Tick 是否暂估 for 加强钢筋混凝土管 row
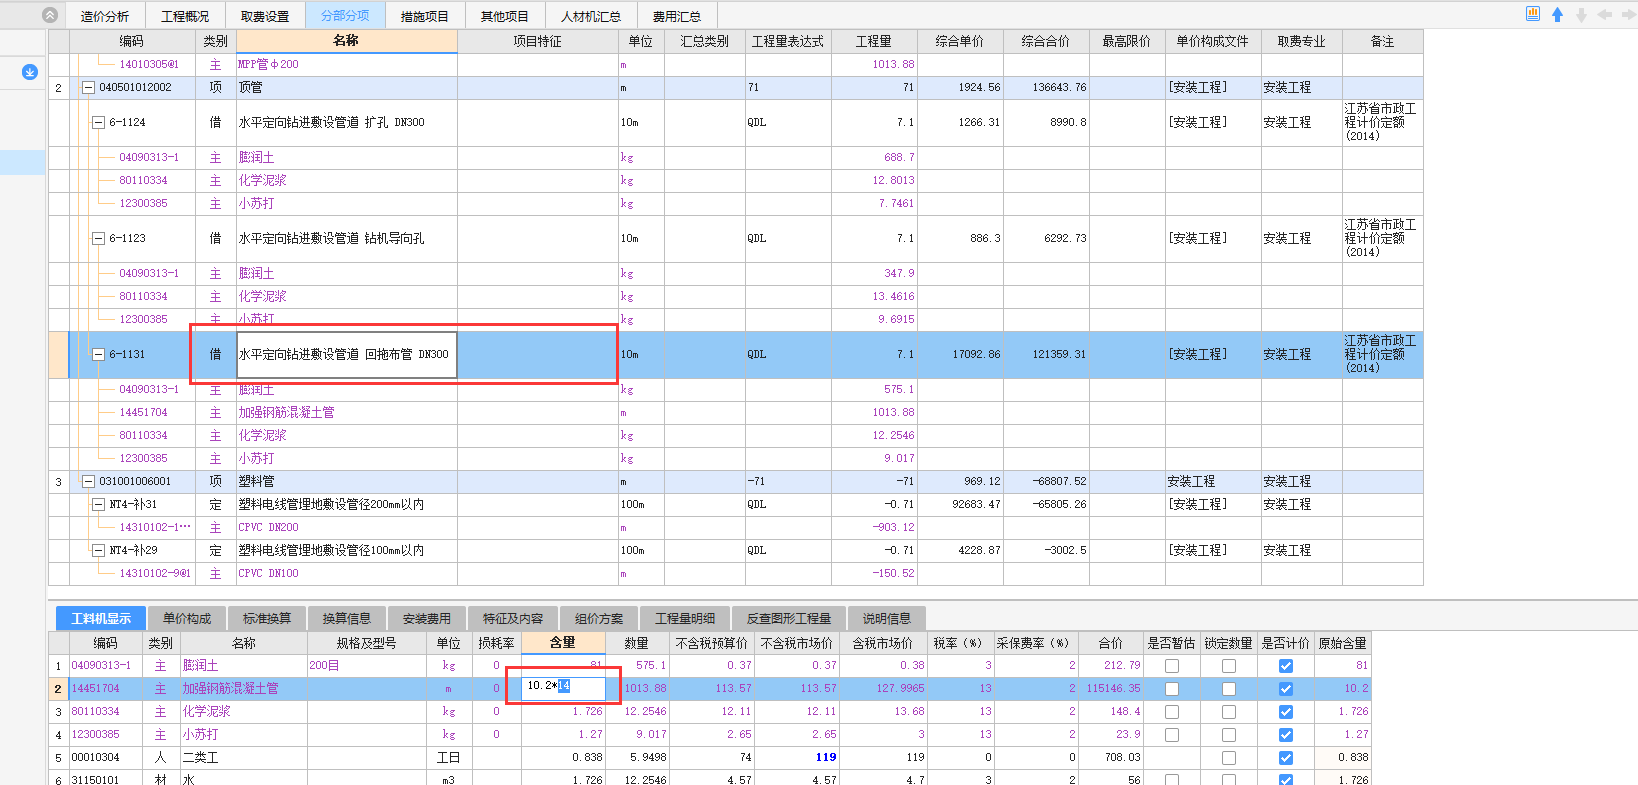 1172,689
